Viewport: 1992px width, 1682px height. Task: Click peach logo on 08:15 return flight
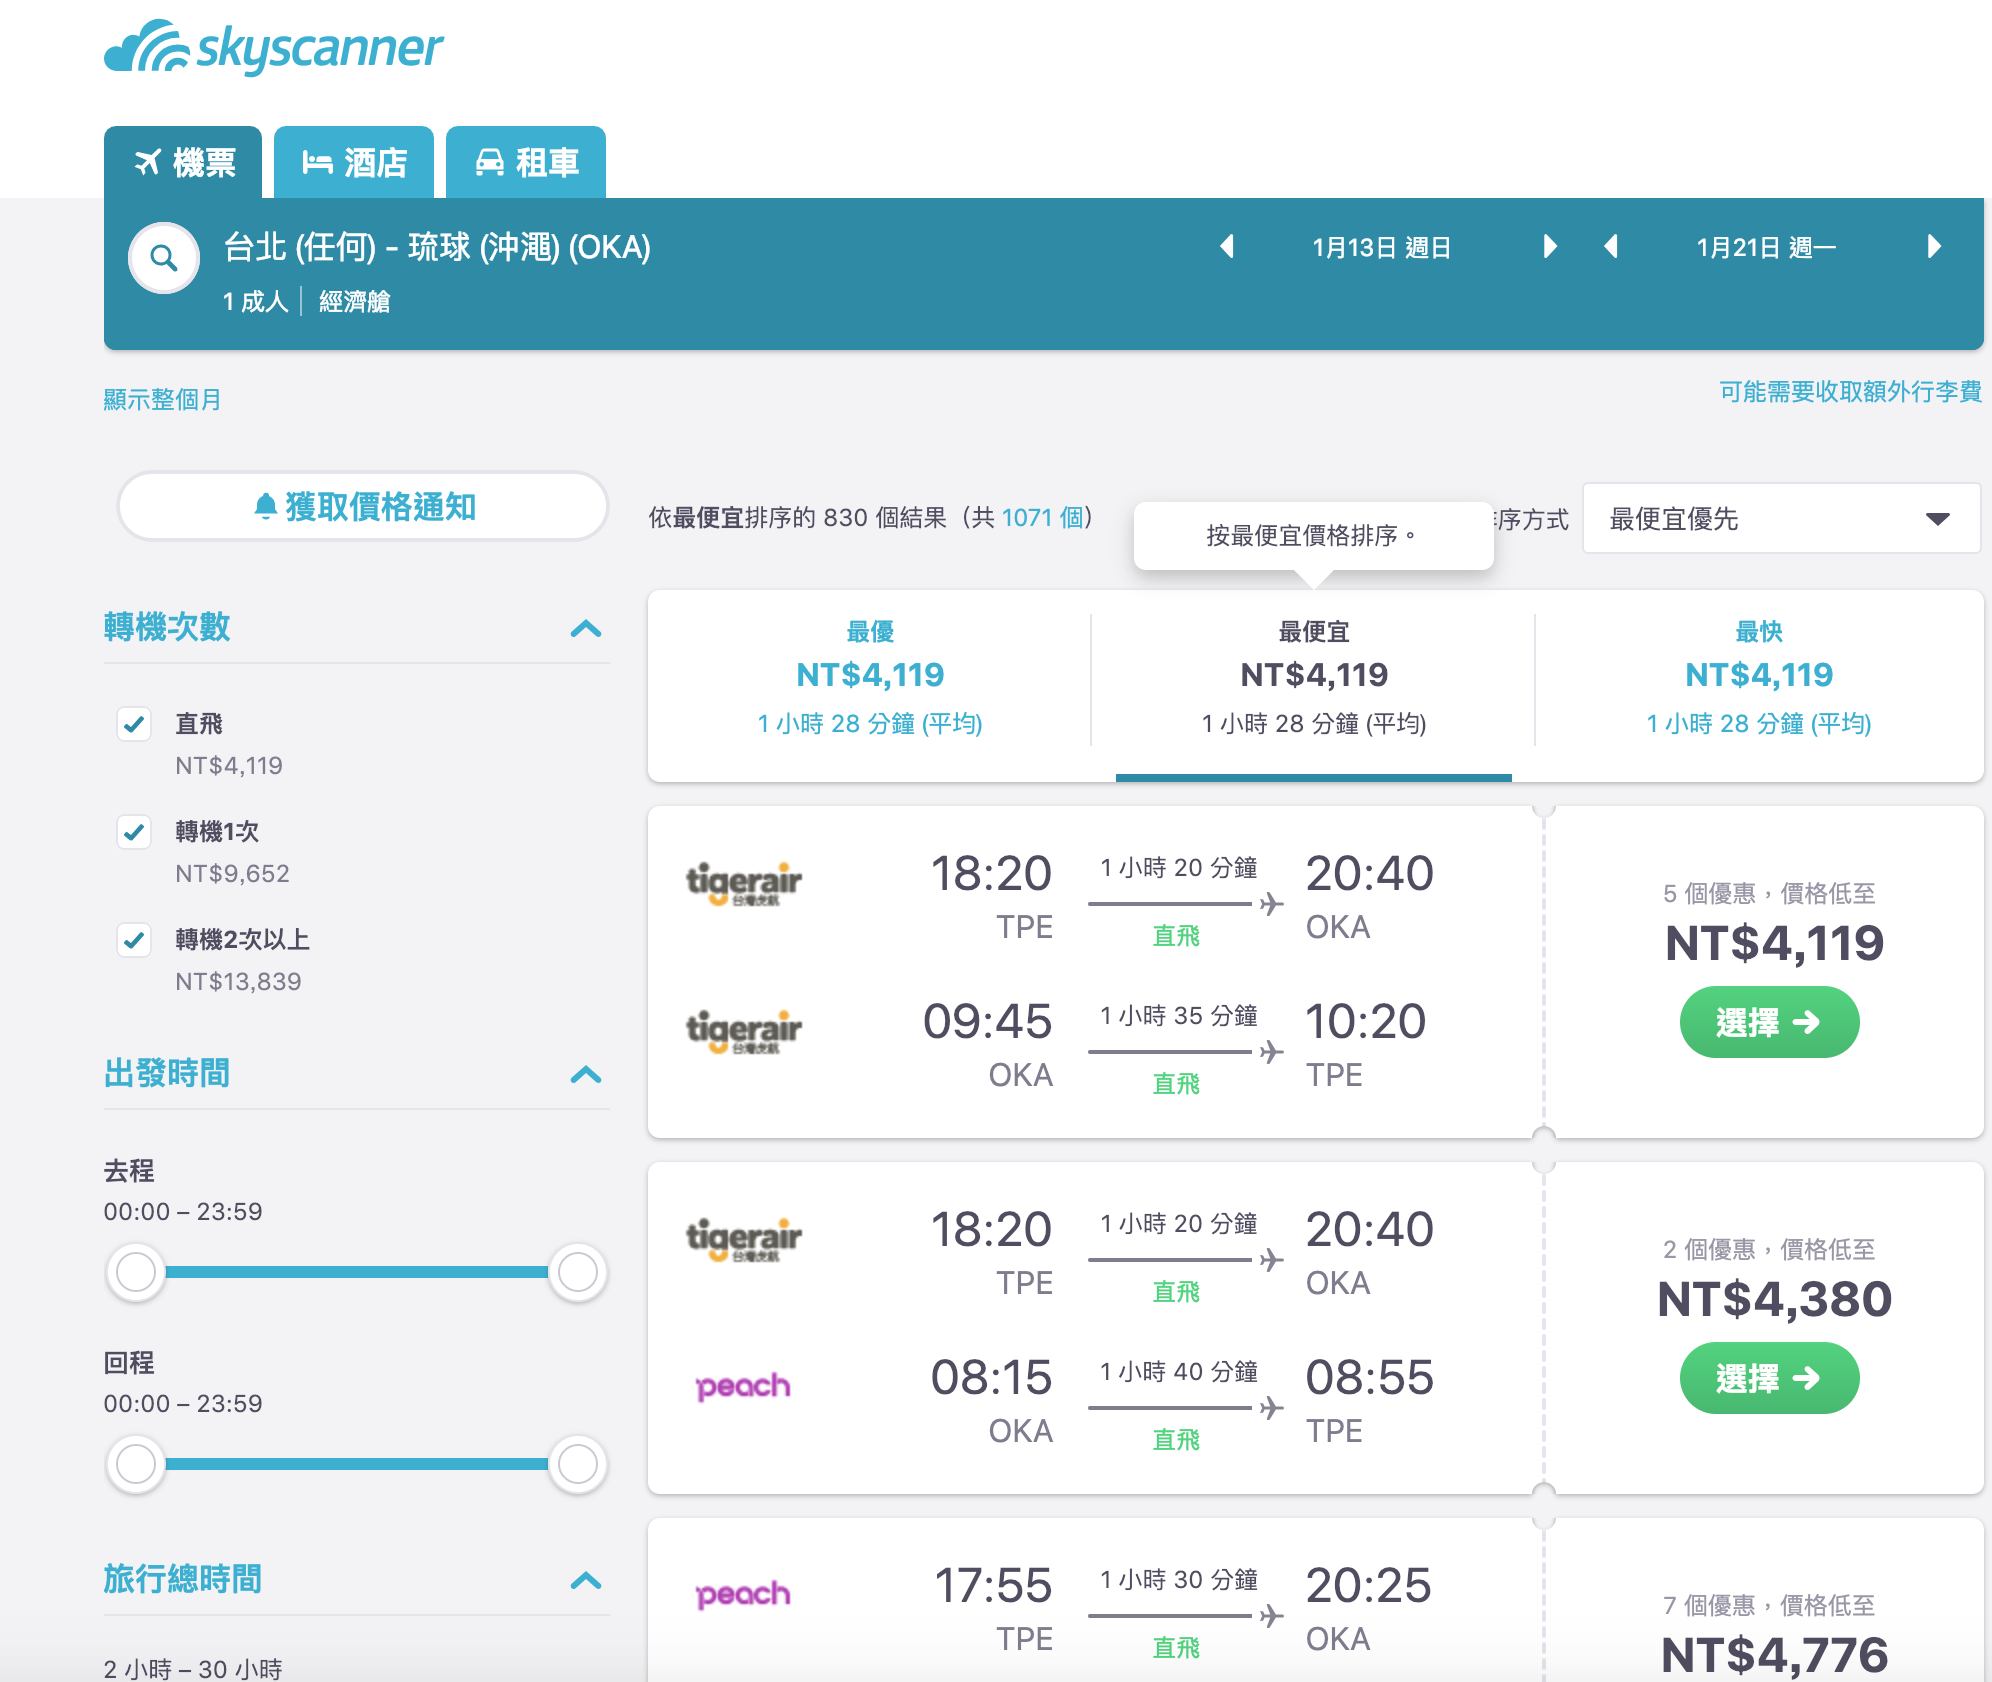(743, 1386)
